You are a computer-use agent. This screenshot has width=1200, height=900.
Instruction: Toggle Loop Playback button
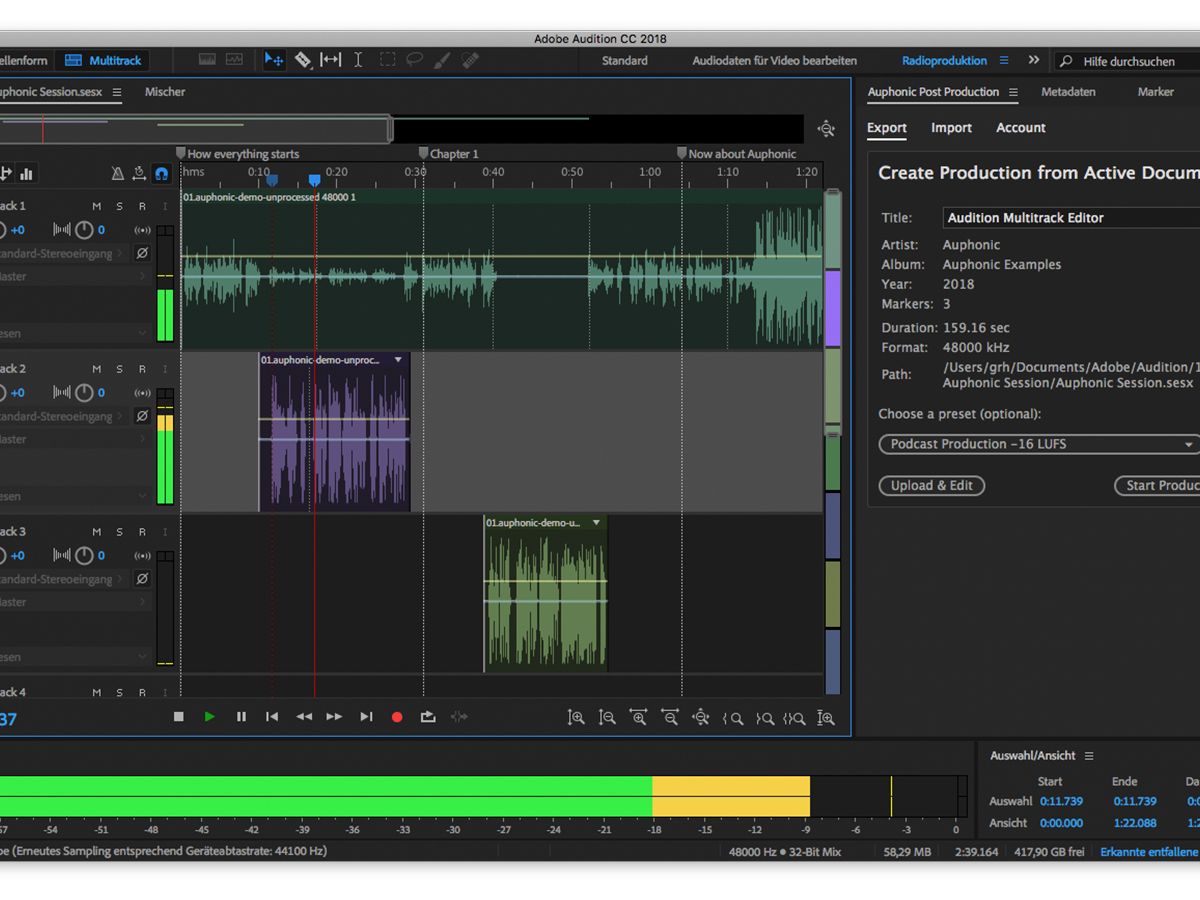tap(428, 717)
